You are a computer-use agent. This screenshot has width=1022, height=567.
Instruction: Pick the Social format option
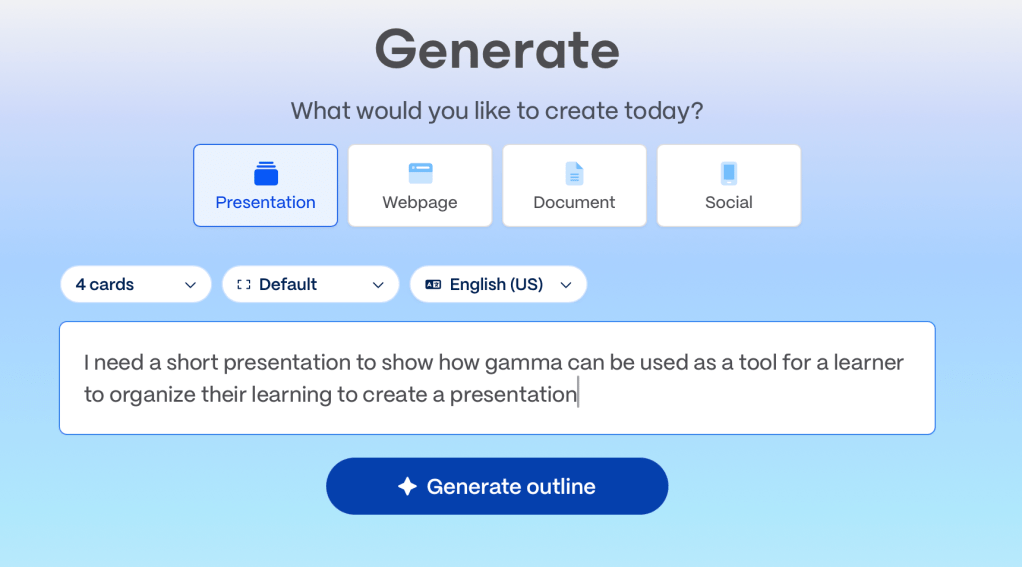(x=729, y=186)
